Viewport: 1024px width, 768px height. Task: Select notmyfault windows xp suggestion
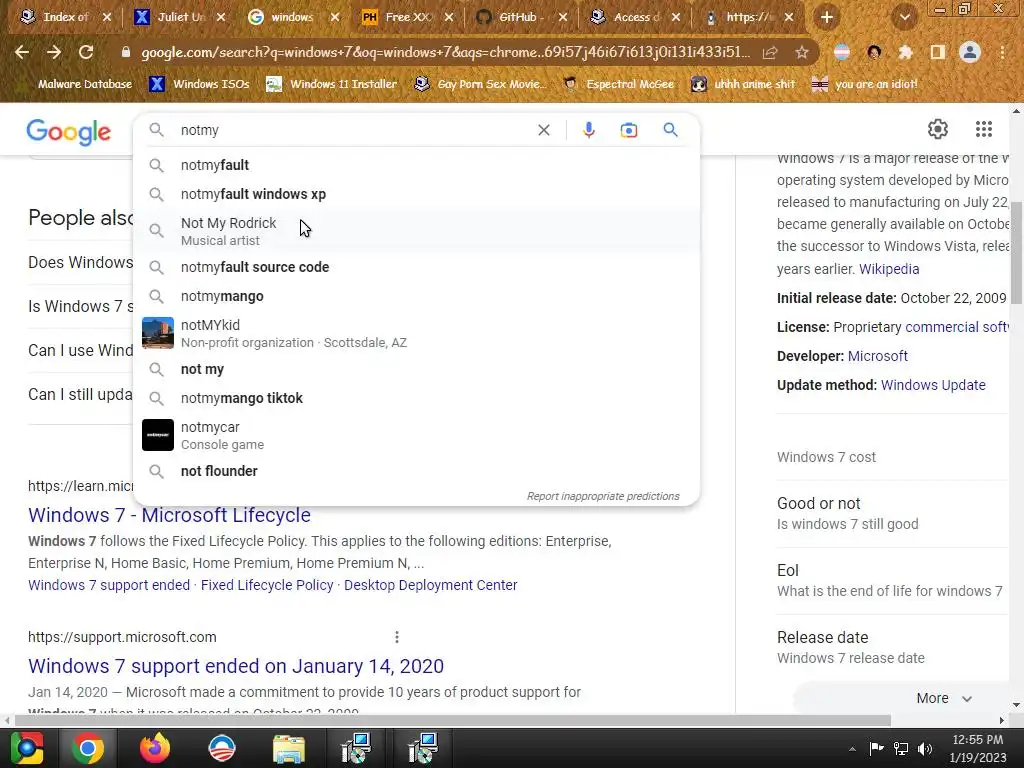tap(417, 194)
